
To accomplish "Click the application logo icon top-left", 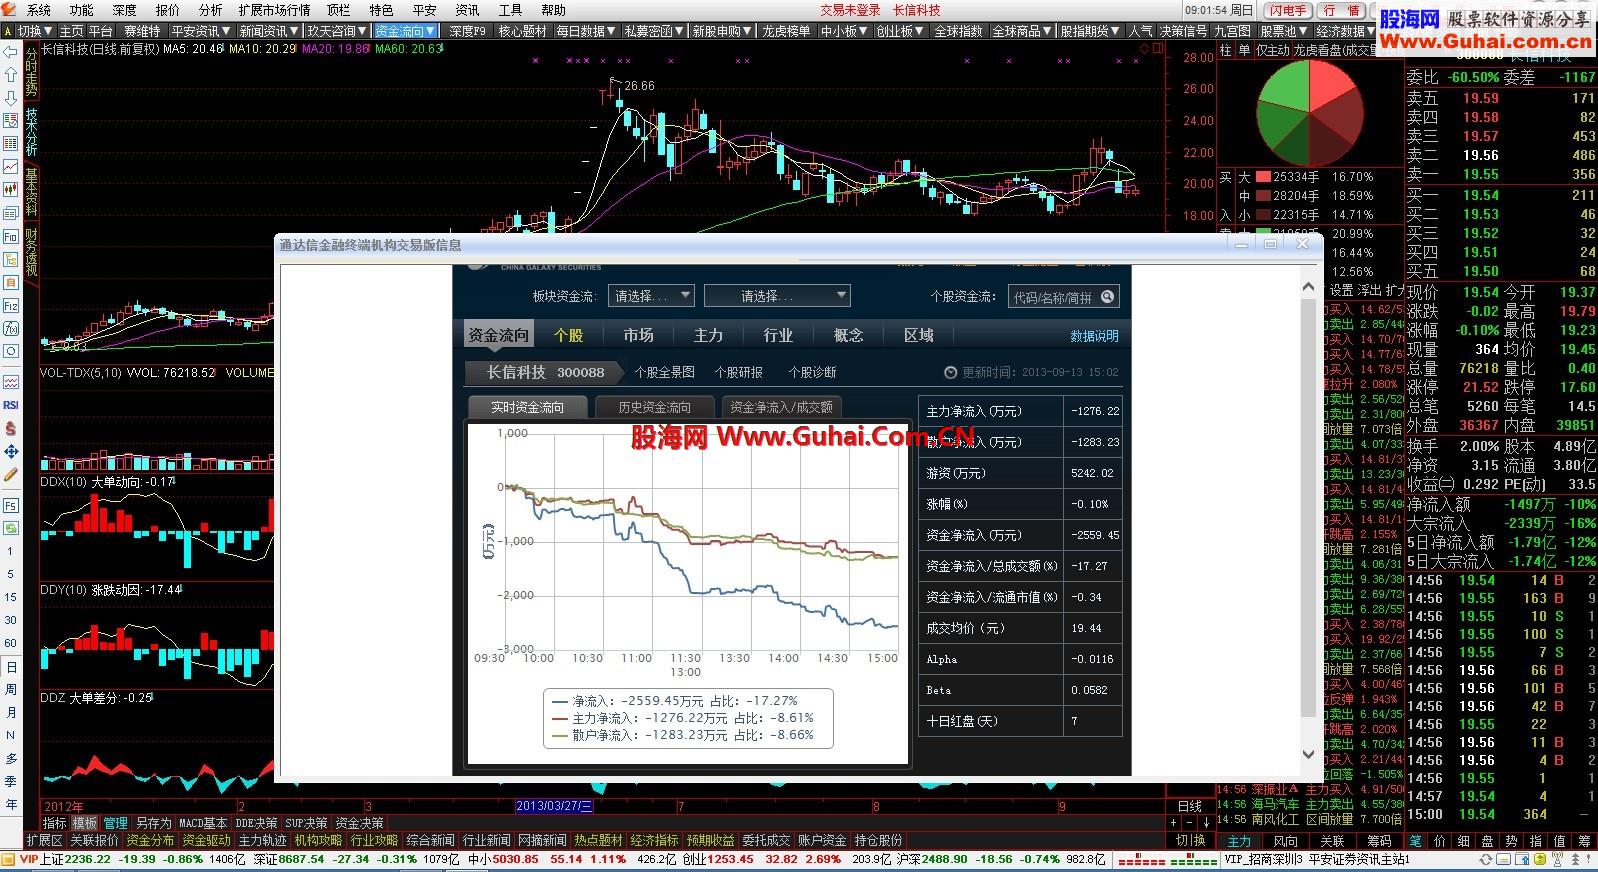I will pos(10,9).
